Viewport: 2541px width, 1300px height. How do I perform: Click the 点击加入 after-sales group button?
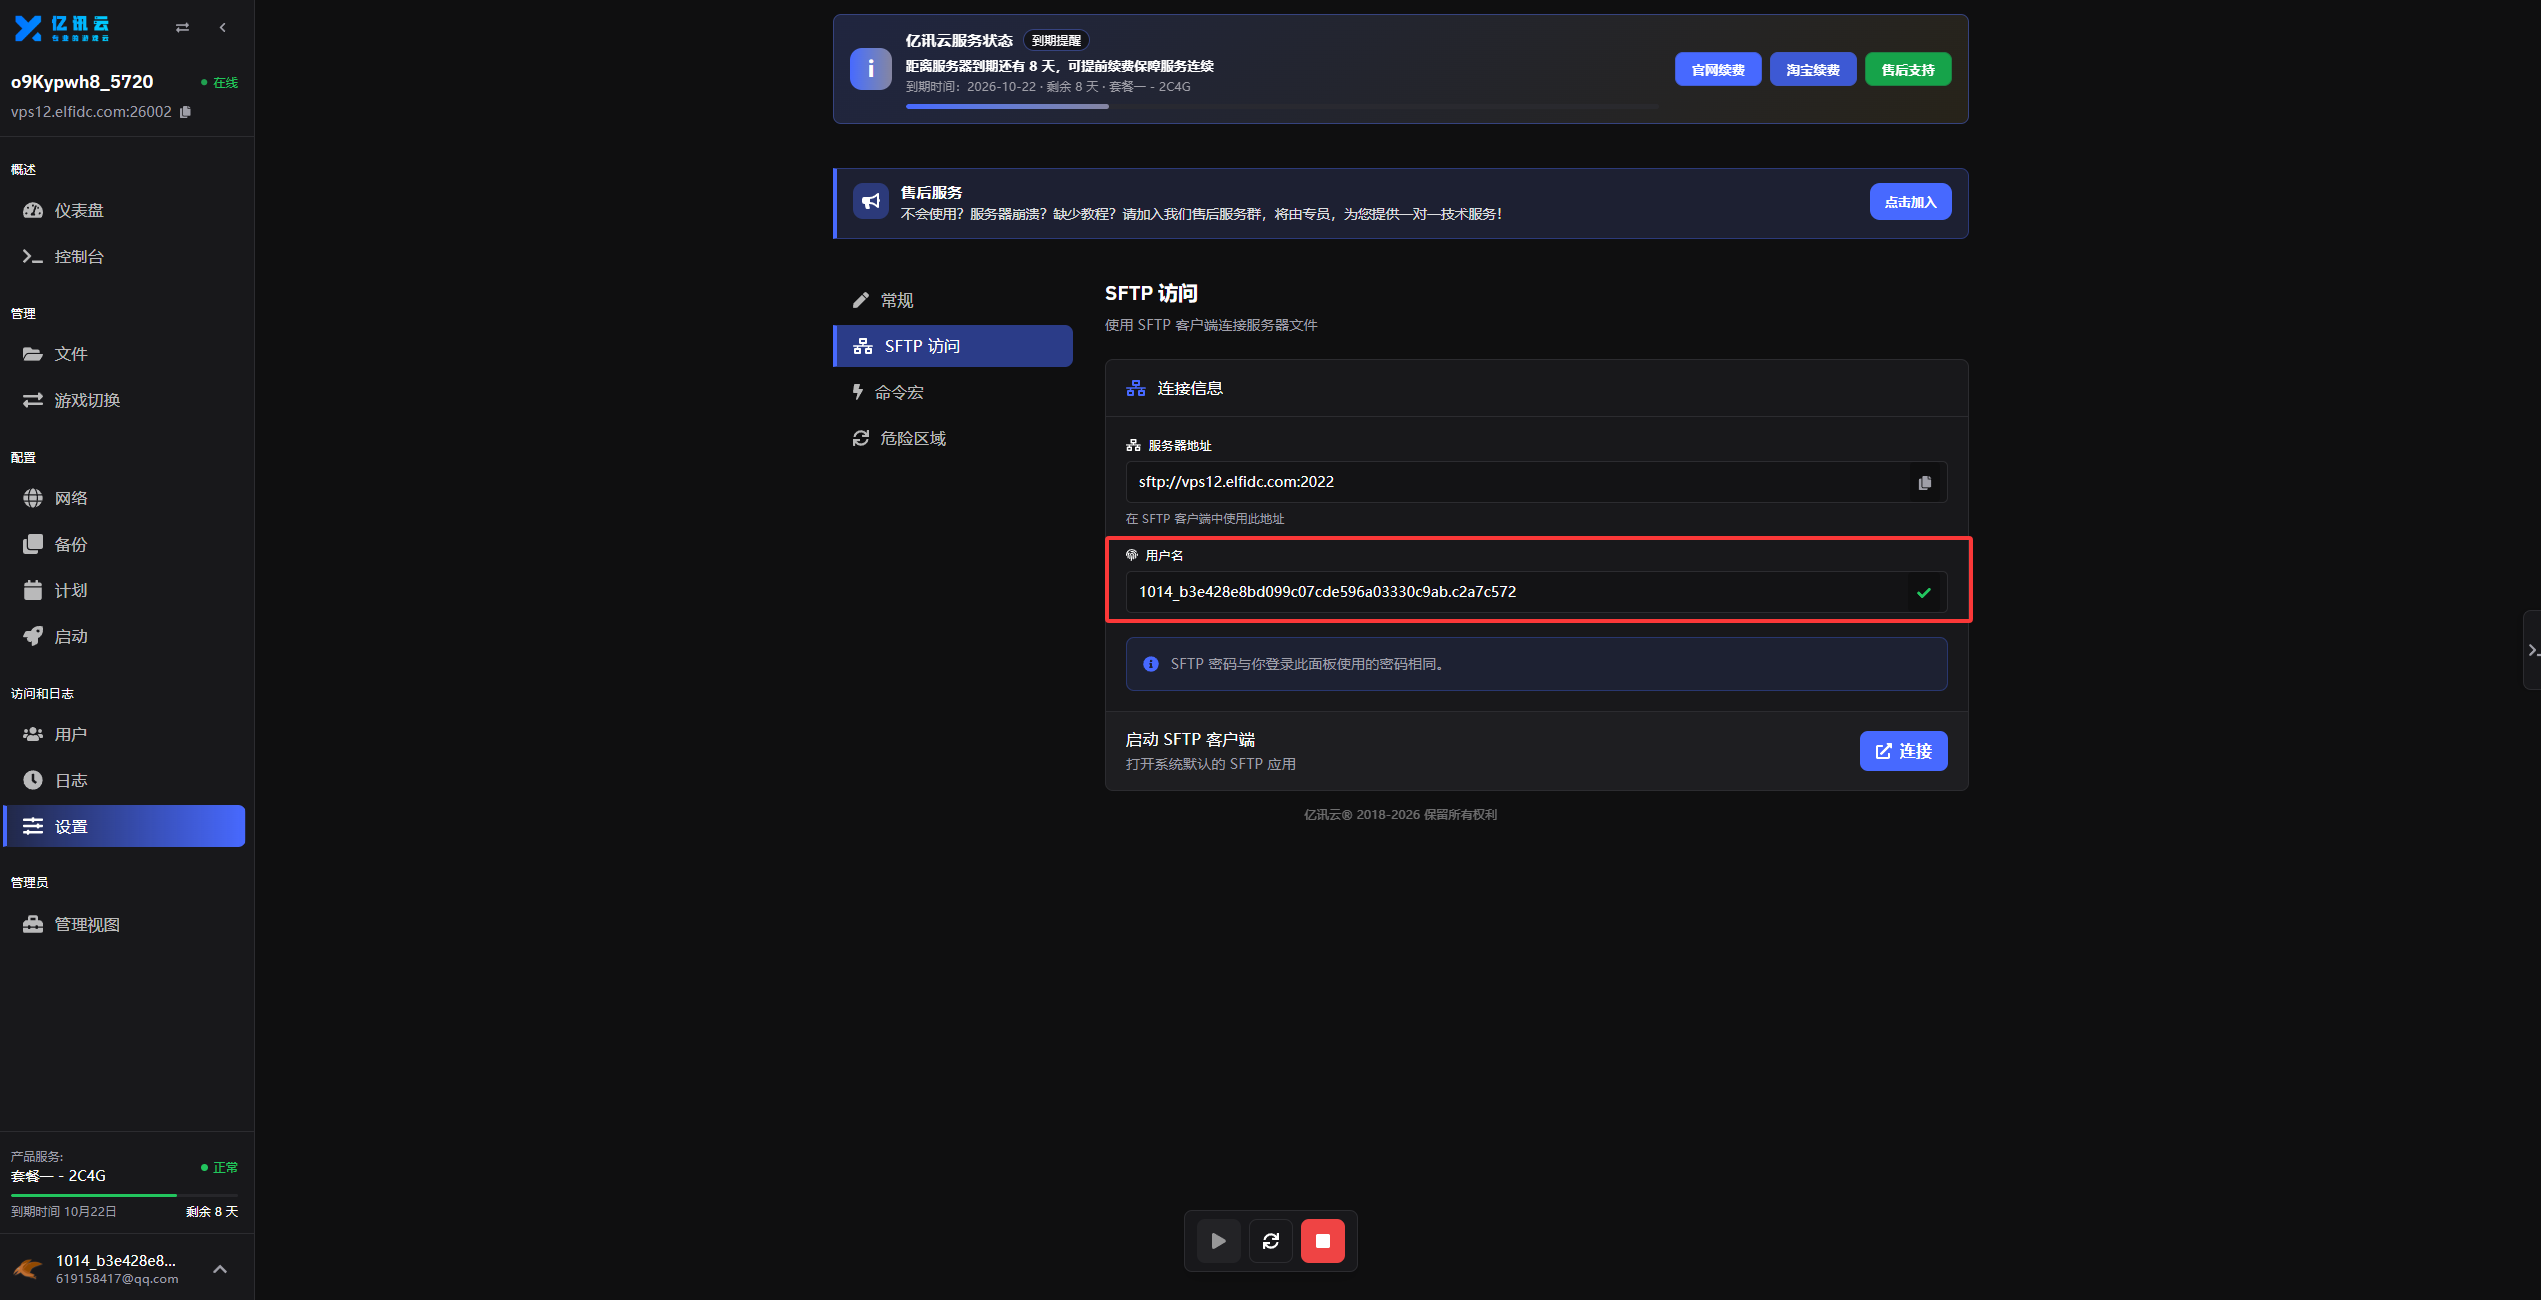pyautogui.click(x=1910, y=202)
